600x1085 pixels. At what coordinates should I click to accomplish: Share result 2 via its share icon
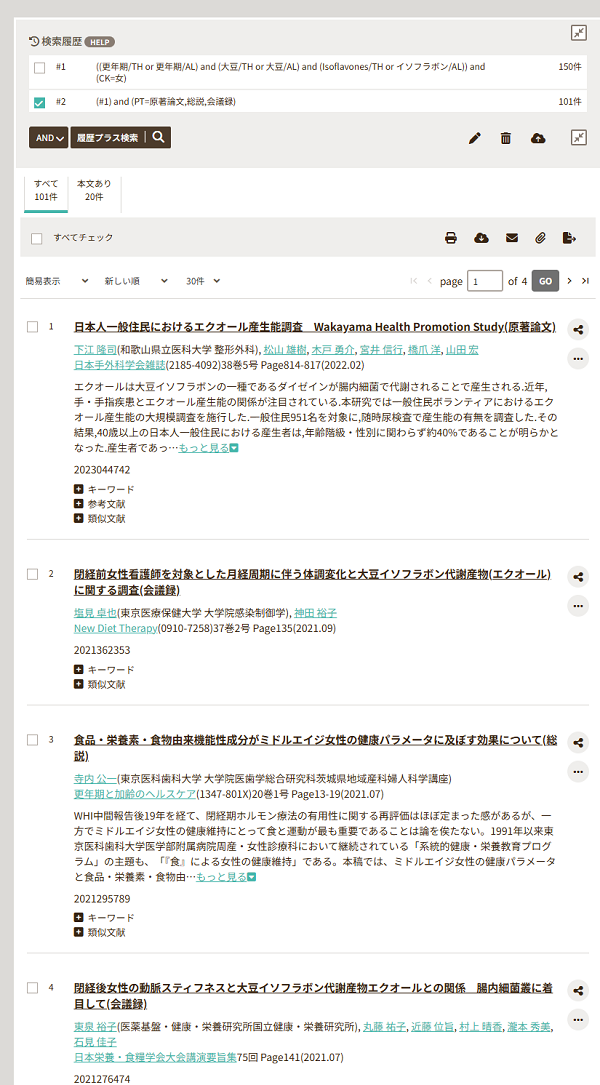pos(578,576)
